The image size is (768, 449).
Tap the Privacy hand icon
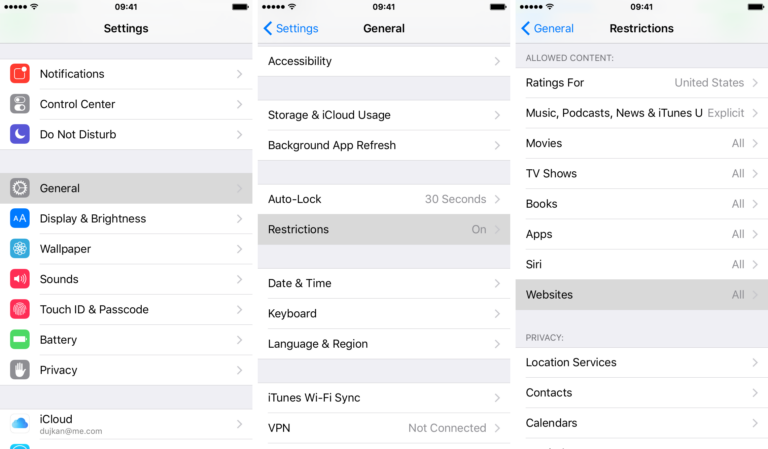[20, 370]
